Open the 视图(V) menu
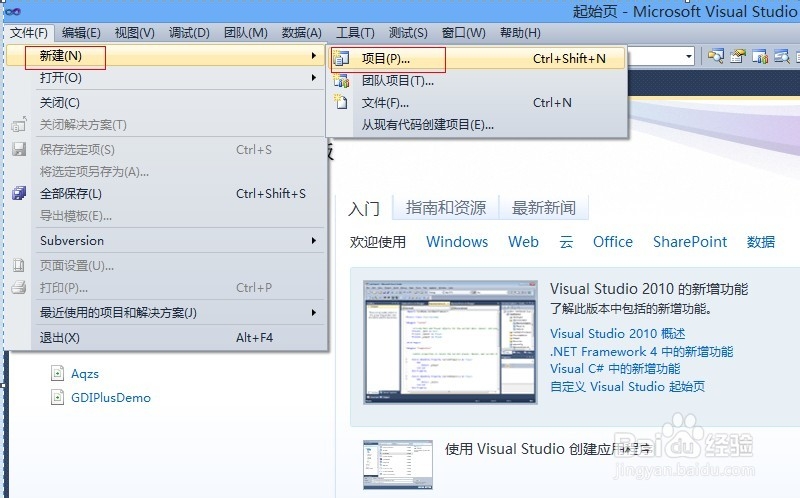This screenshot has height=498, width=800. click(135, 33)
